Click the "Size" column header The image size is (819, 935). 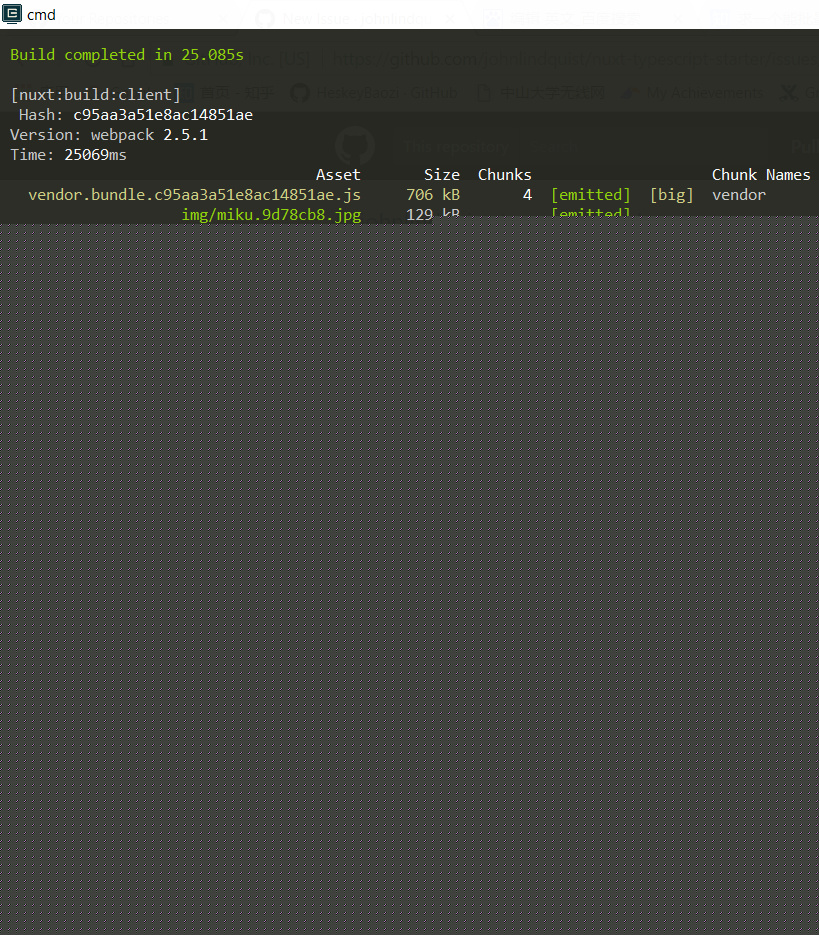442,175
